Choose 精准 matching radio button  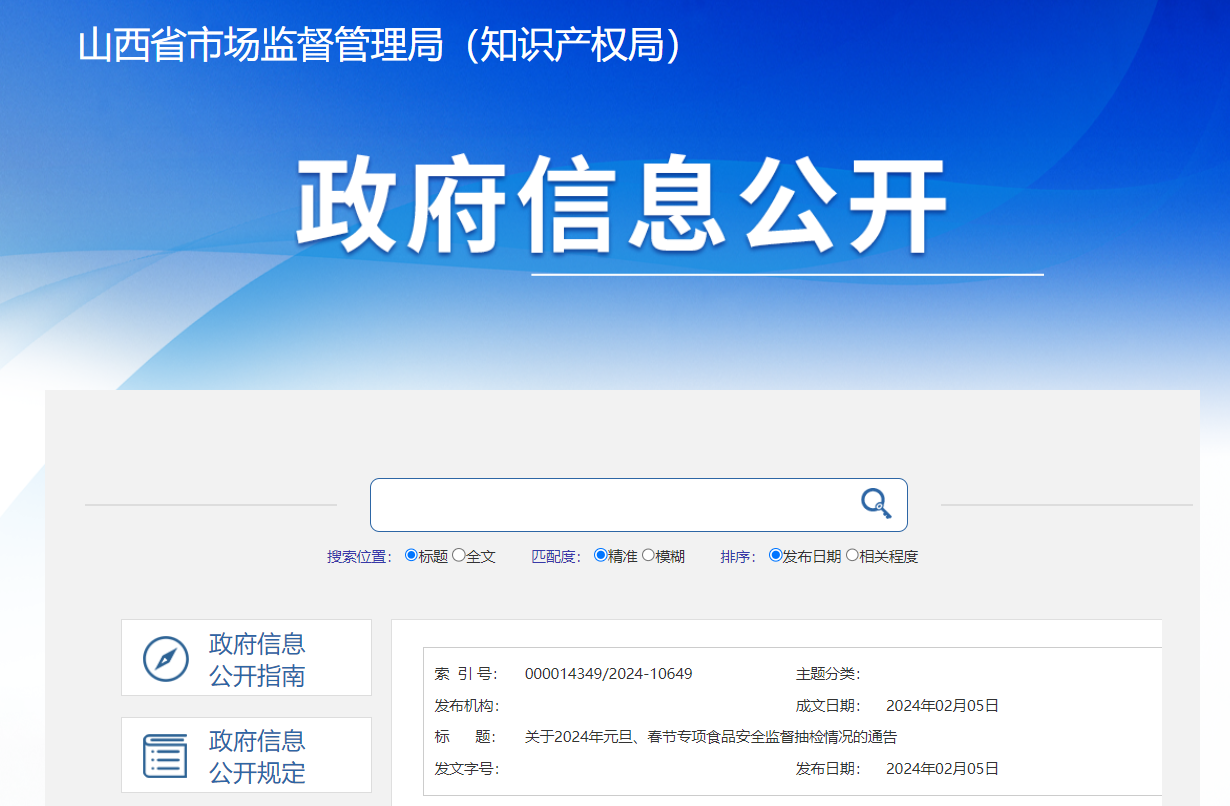pyautogui.click(x=600, y=556)
